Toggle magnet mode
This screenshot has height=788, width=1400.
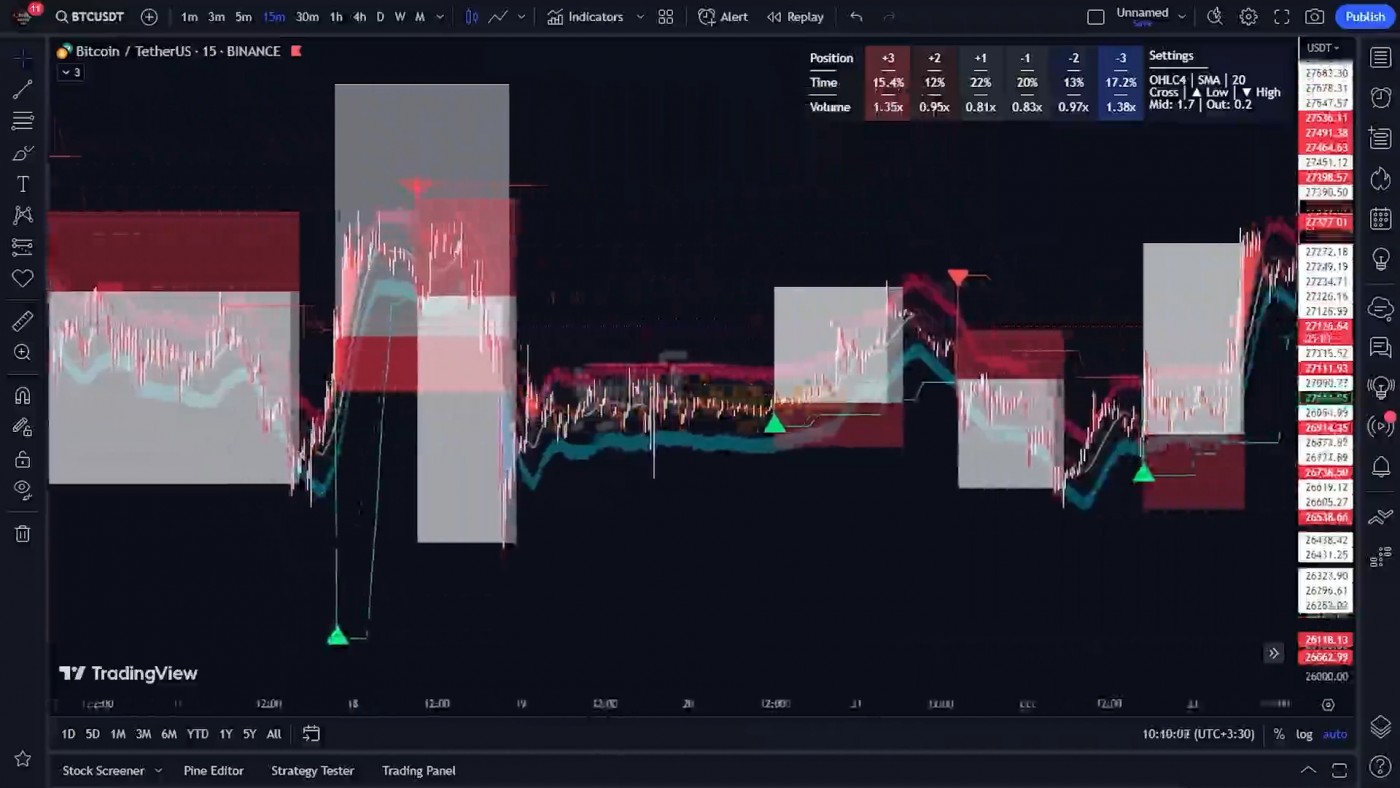(x=22, y=396)
